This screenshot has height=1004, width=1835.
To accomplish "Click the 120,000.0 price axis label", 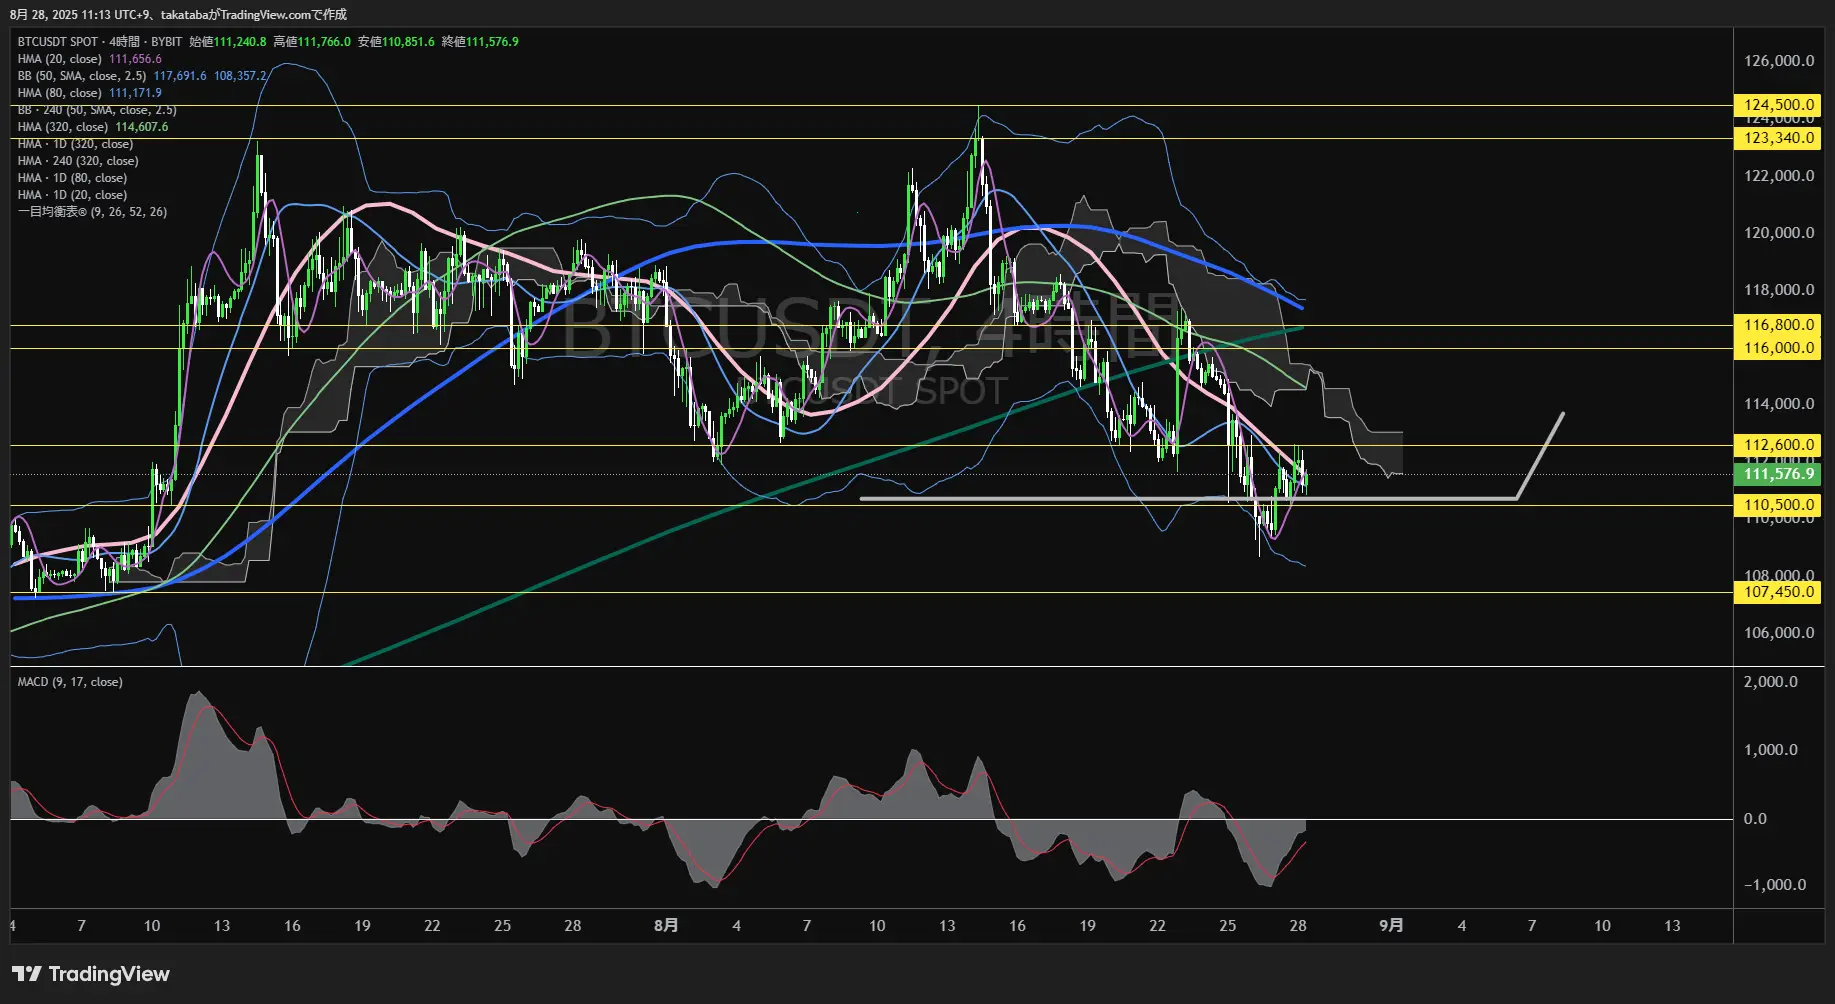I will (1779, 233).
